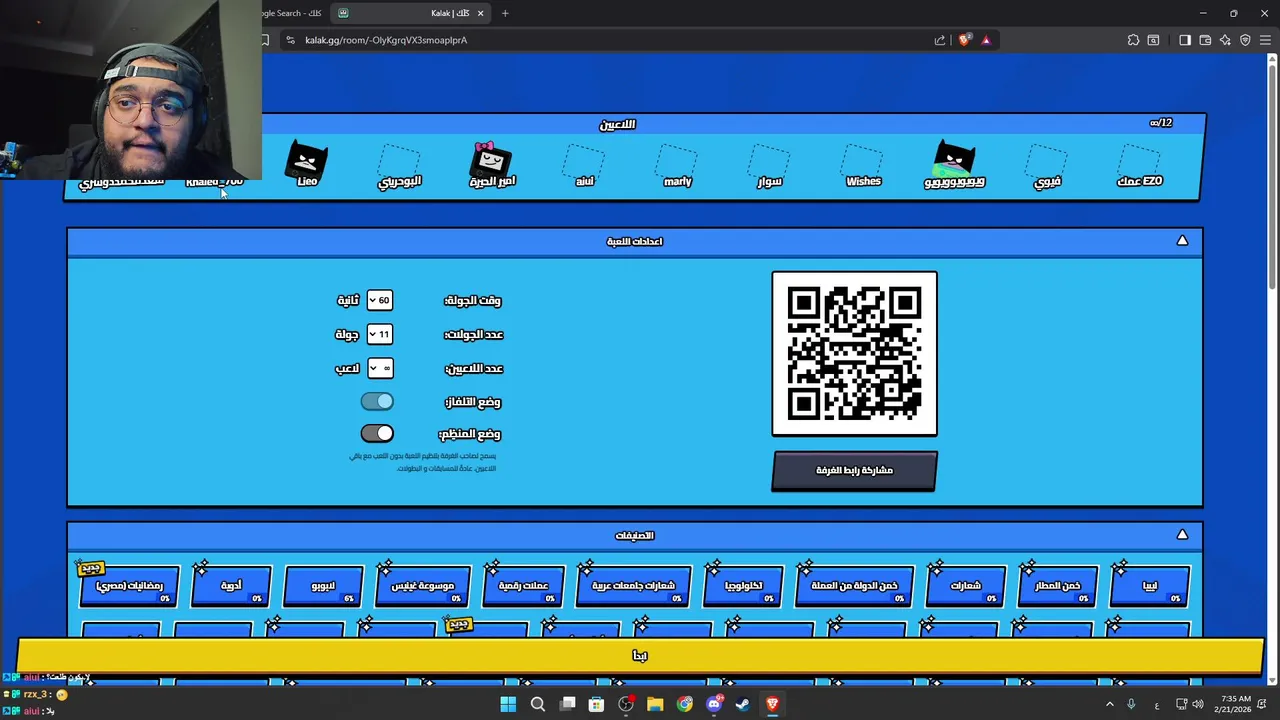Open Leo AI sparkle icon

coord(1225,40)
